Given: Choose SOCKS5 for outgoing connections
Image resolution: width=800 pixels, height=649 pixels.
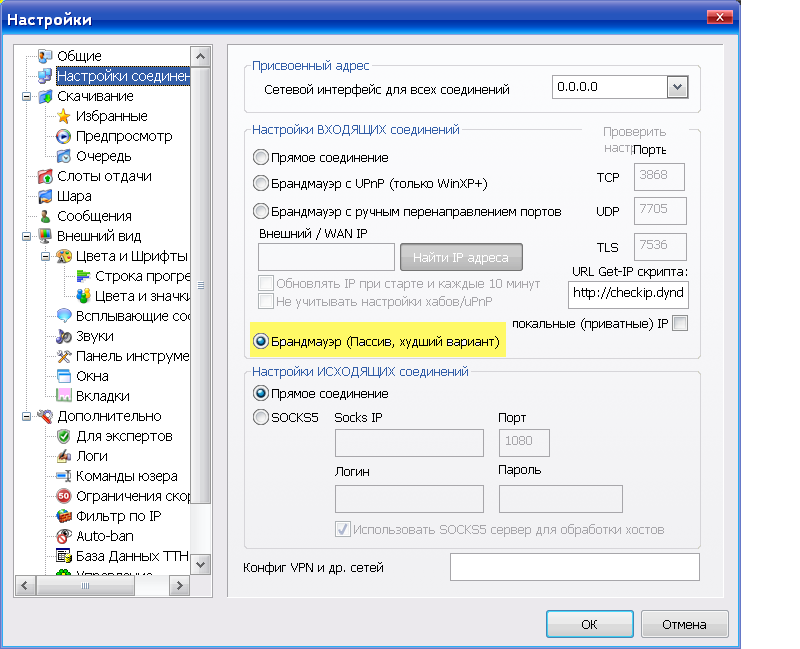Looking at the screenshot, I should point(261,417).
